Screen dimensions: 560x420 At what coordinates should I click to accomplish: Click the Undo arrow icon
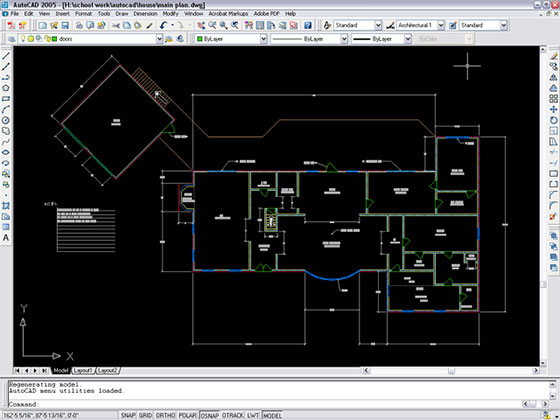click(164, 25)
